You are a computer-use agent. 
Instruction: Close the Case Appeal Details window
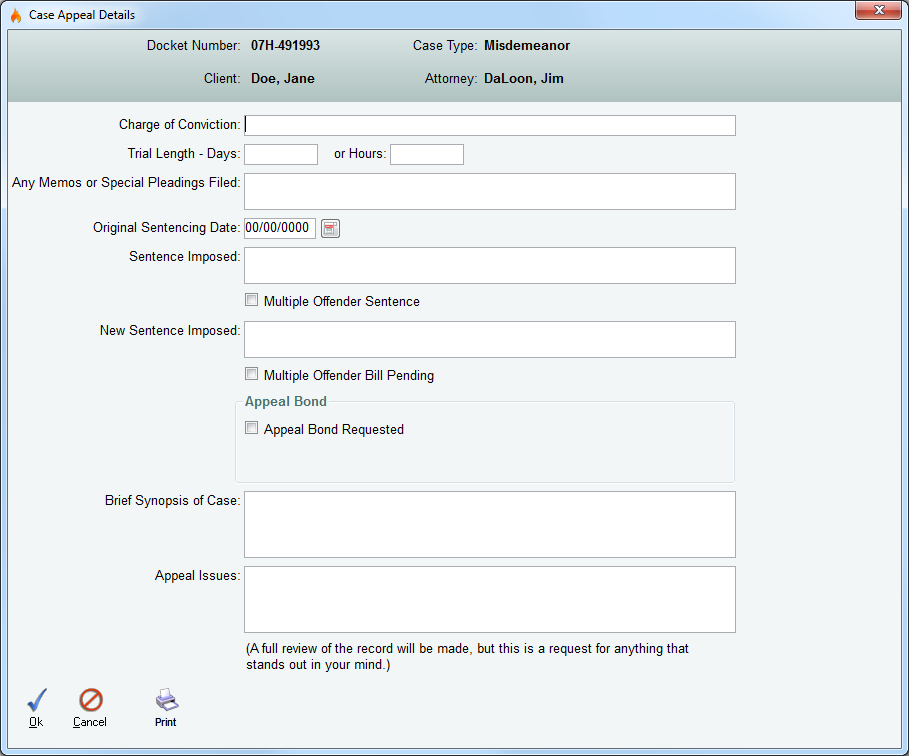tap(878, 11)
